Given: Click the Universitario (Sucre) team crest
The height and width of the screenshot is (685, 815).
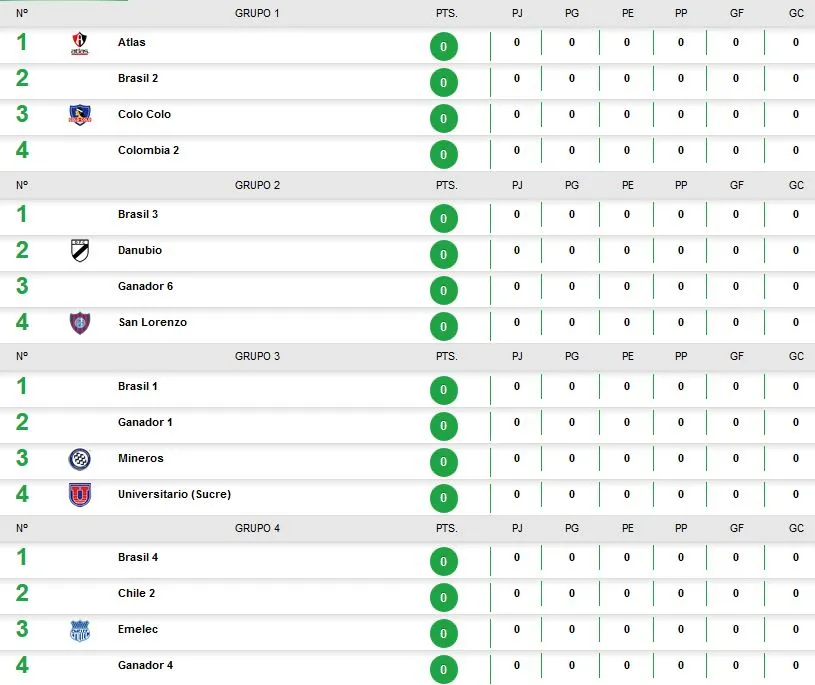Looking at the screenshot, I should (80, 495).
